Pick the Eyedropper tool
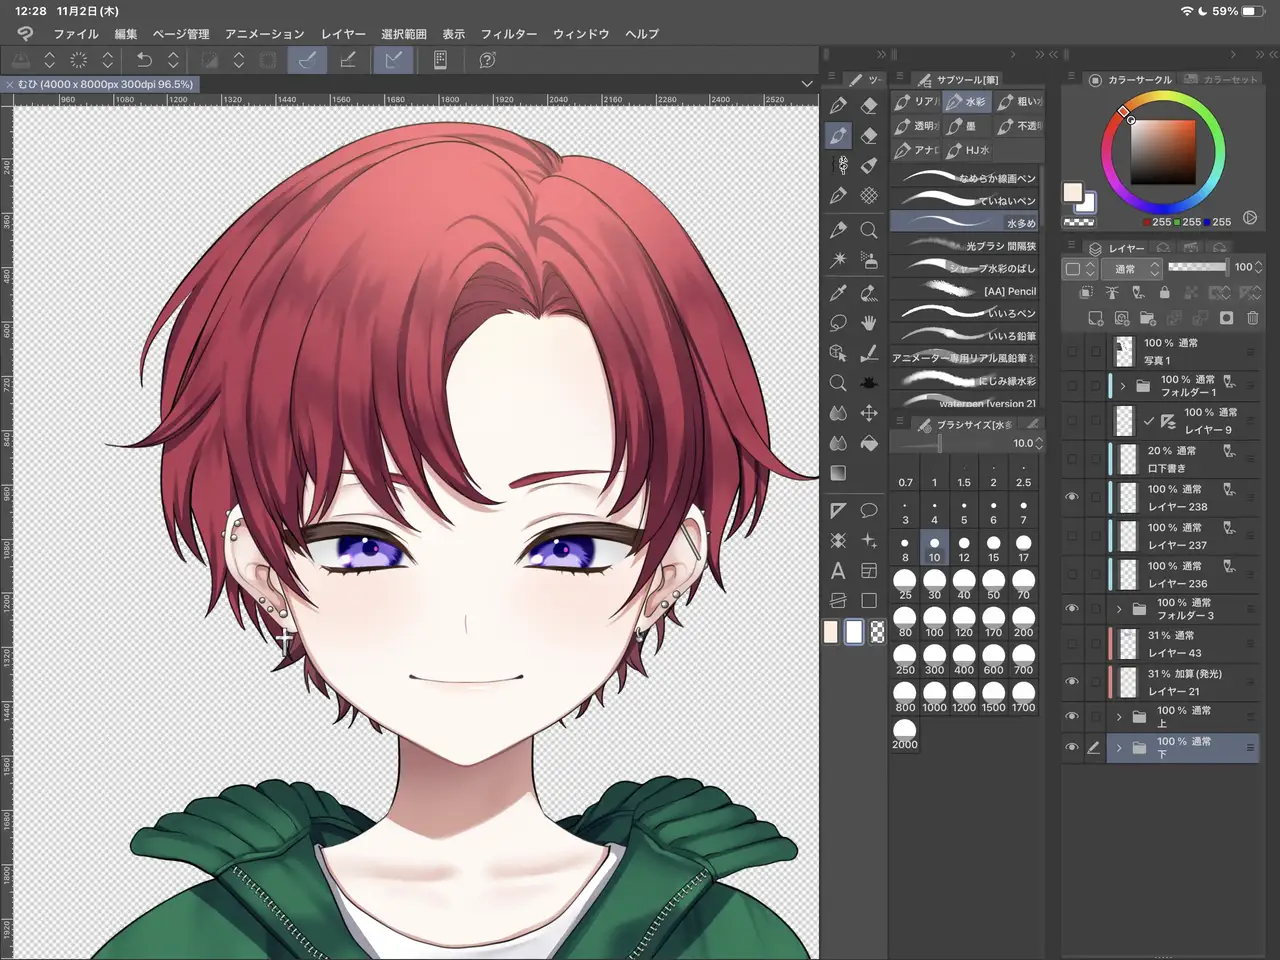 coord(838,293)
